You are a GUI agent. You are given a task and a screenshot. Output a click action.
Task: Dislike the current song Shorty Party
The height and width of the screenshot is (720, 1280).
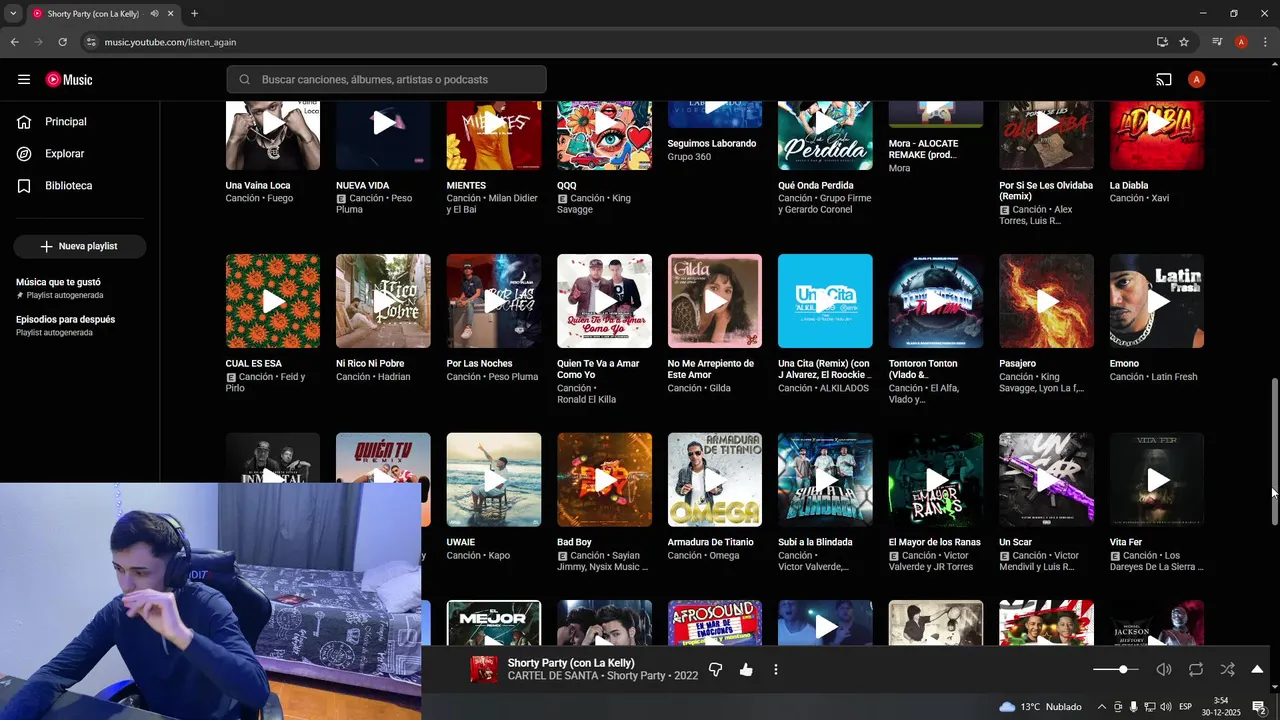(715, 670)
